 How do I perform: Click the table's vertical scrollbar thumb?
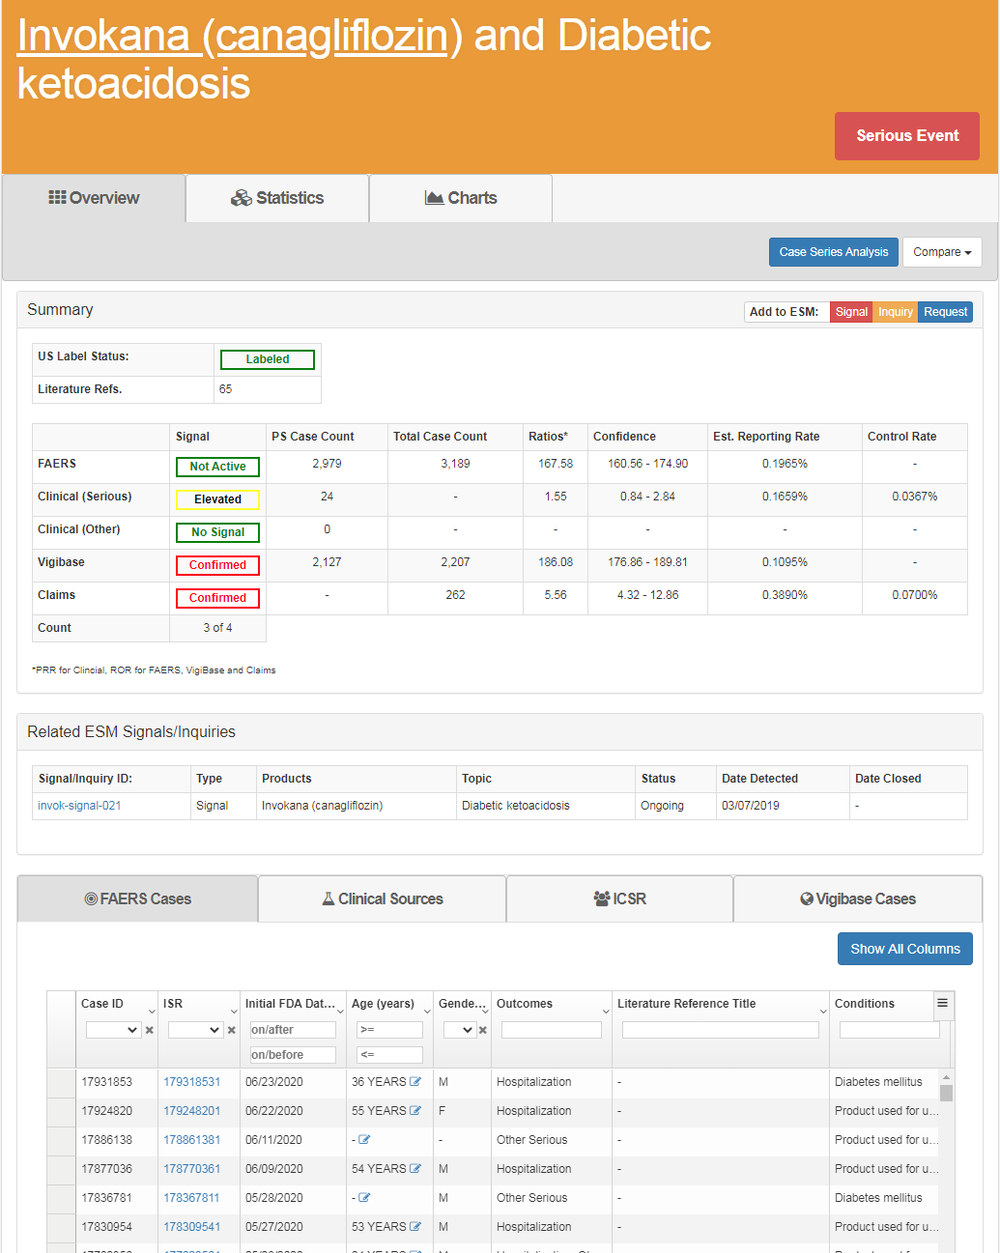tap(946, 1092)
